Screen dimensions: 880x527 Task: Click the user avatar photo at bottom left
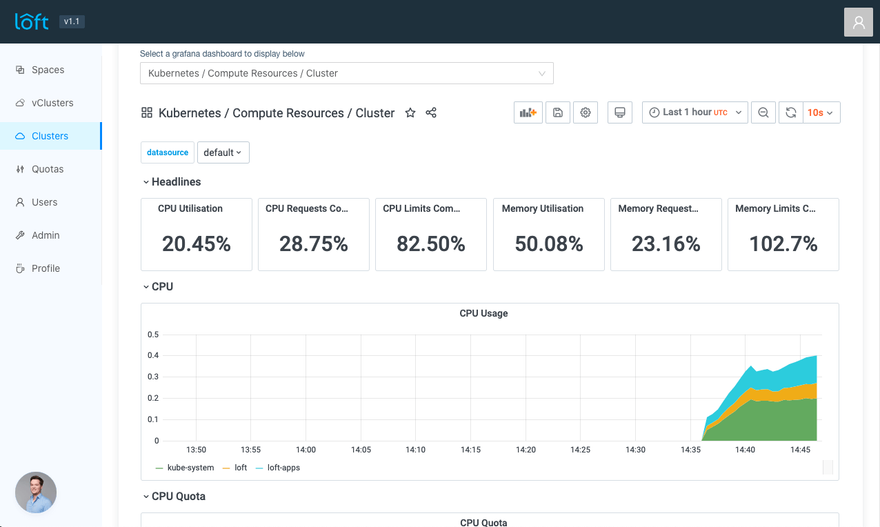pos(36,492)
